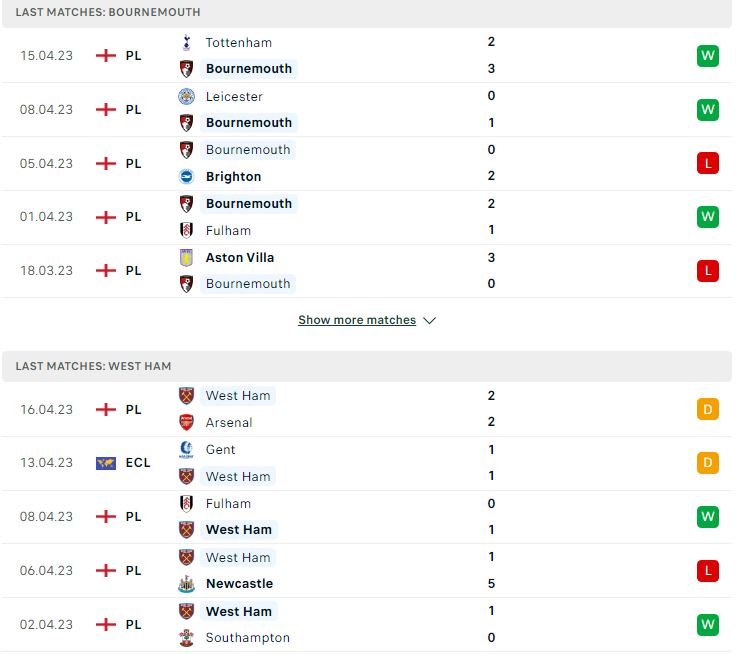The width and height of the screenshot is (745, 654).
Task: Expand the Show more matches link
Action: coord(357,320)
